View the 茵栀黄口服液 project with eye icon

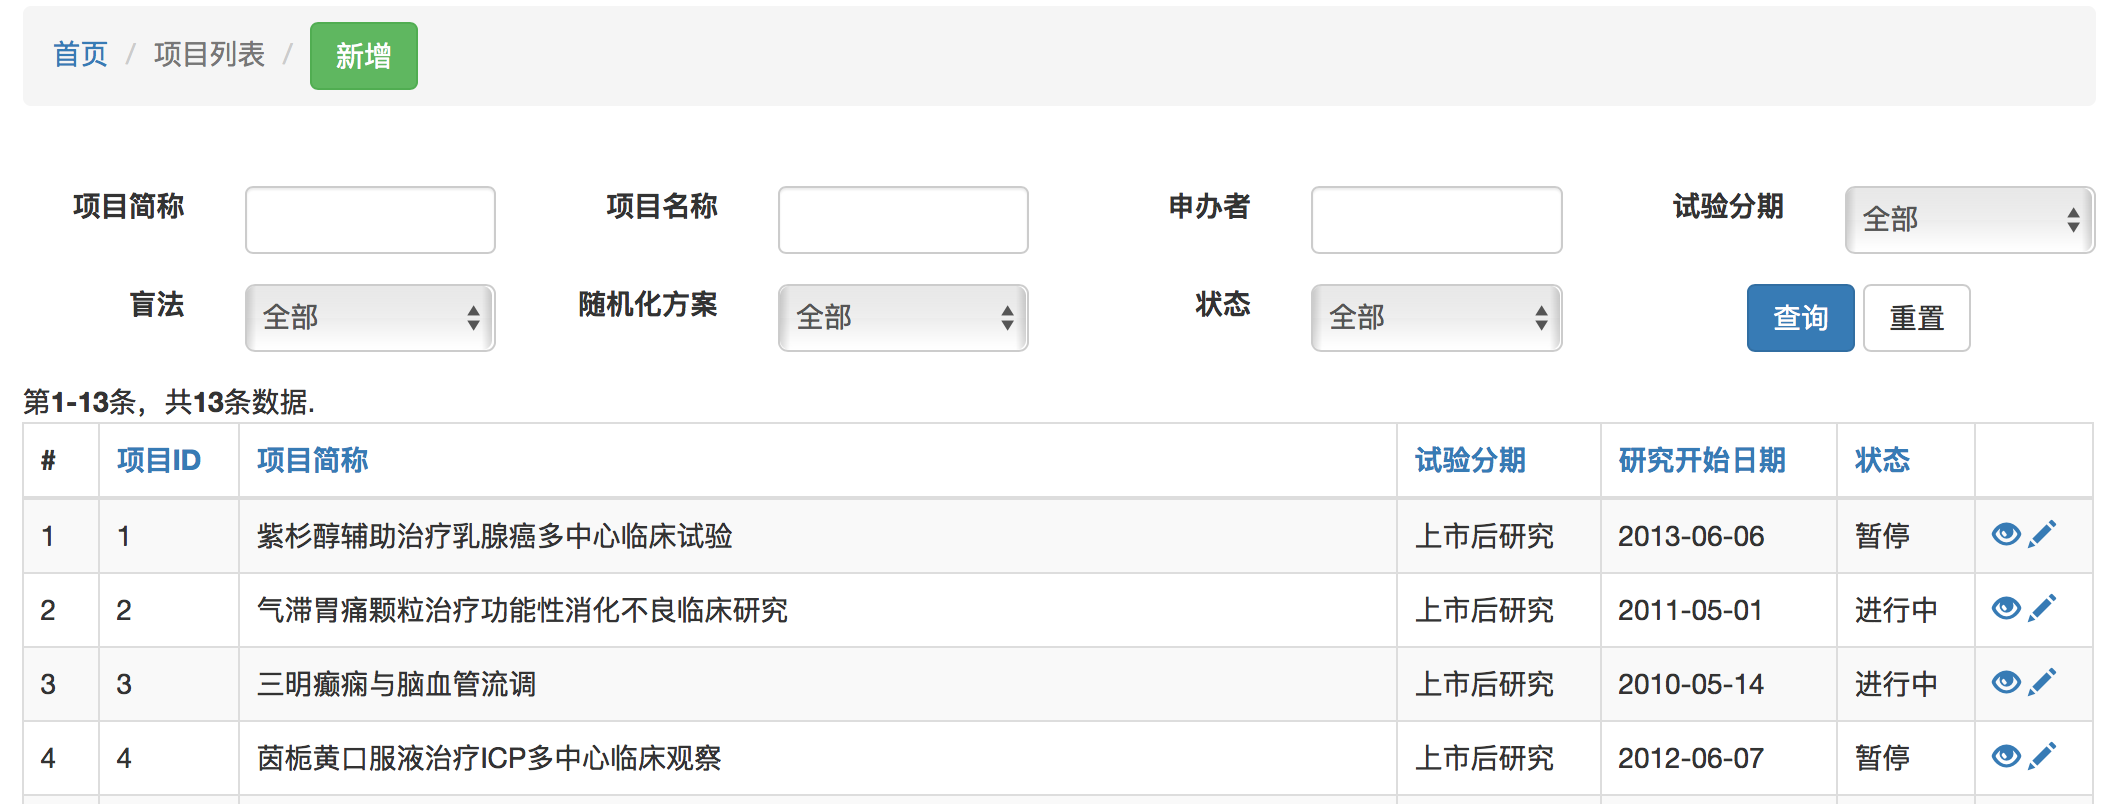(2005, 756)
